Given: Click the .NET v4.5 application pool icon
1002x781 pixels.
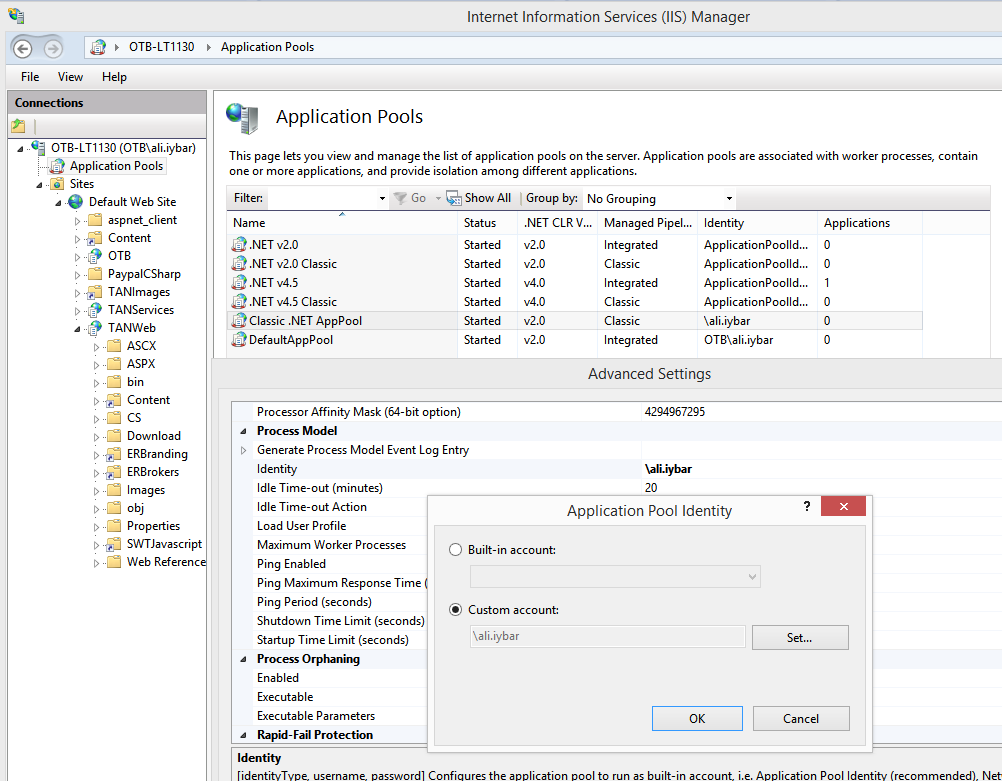Looking at the screenshot, I should (239, 283).
